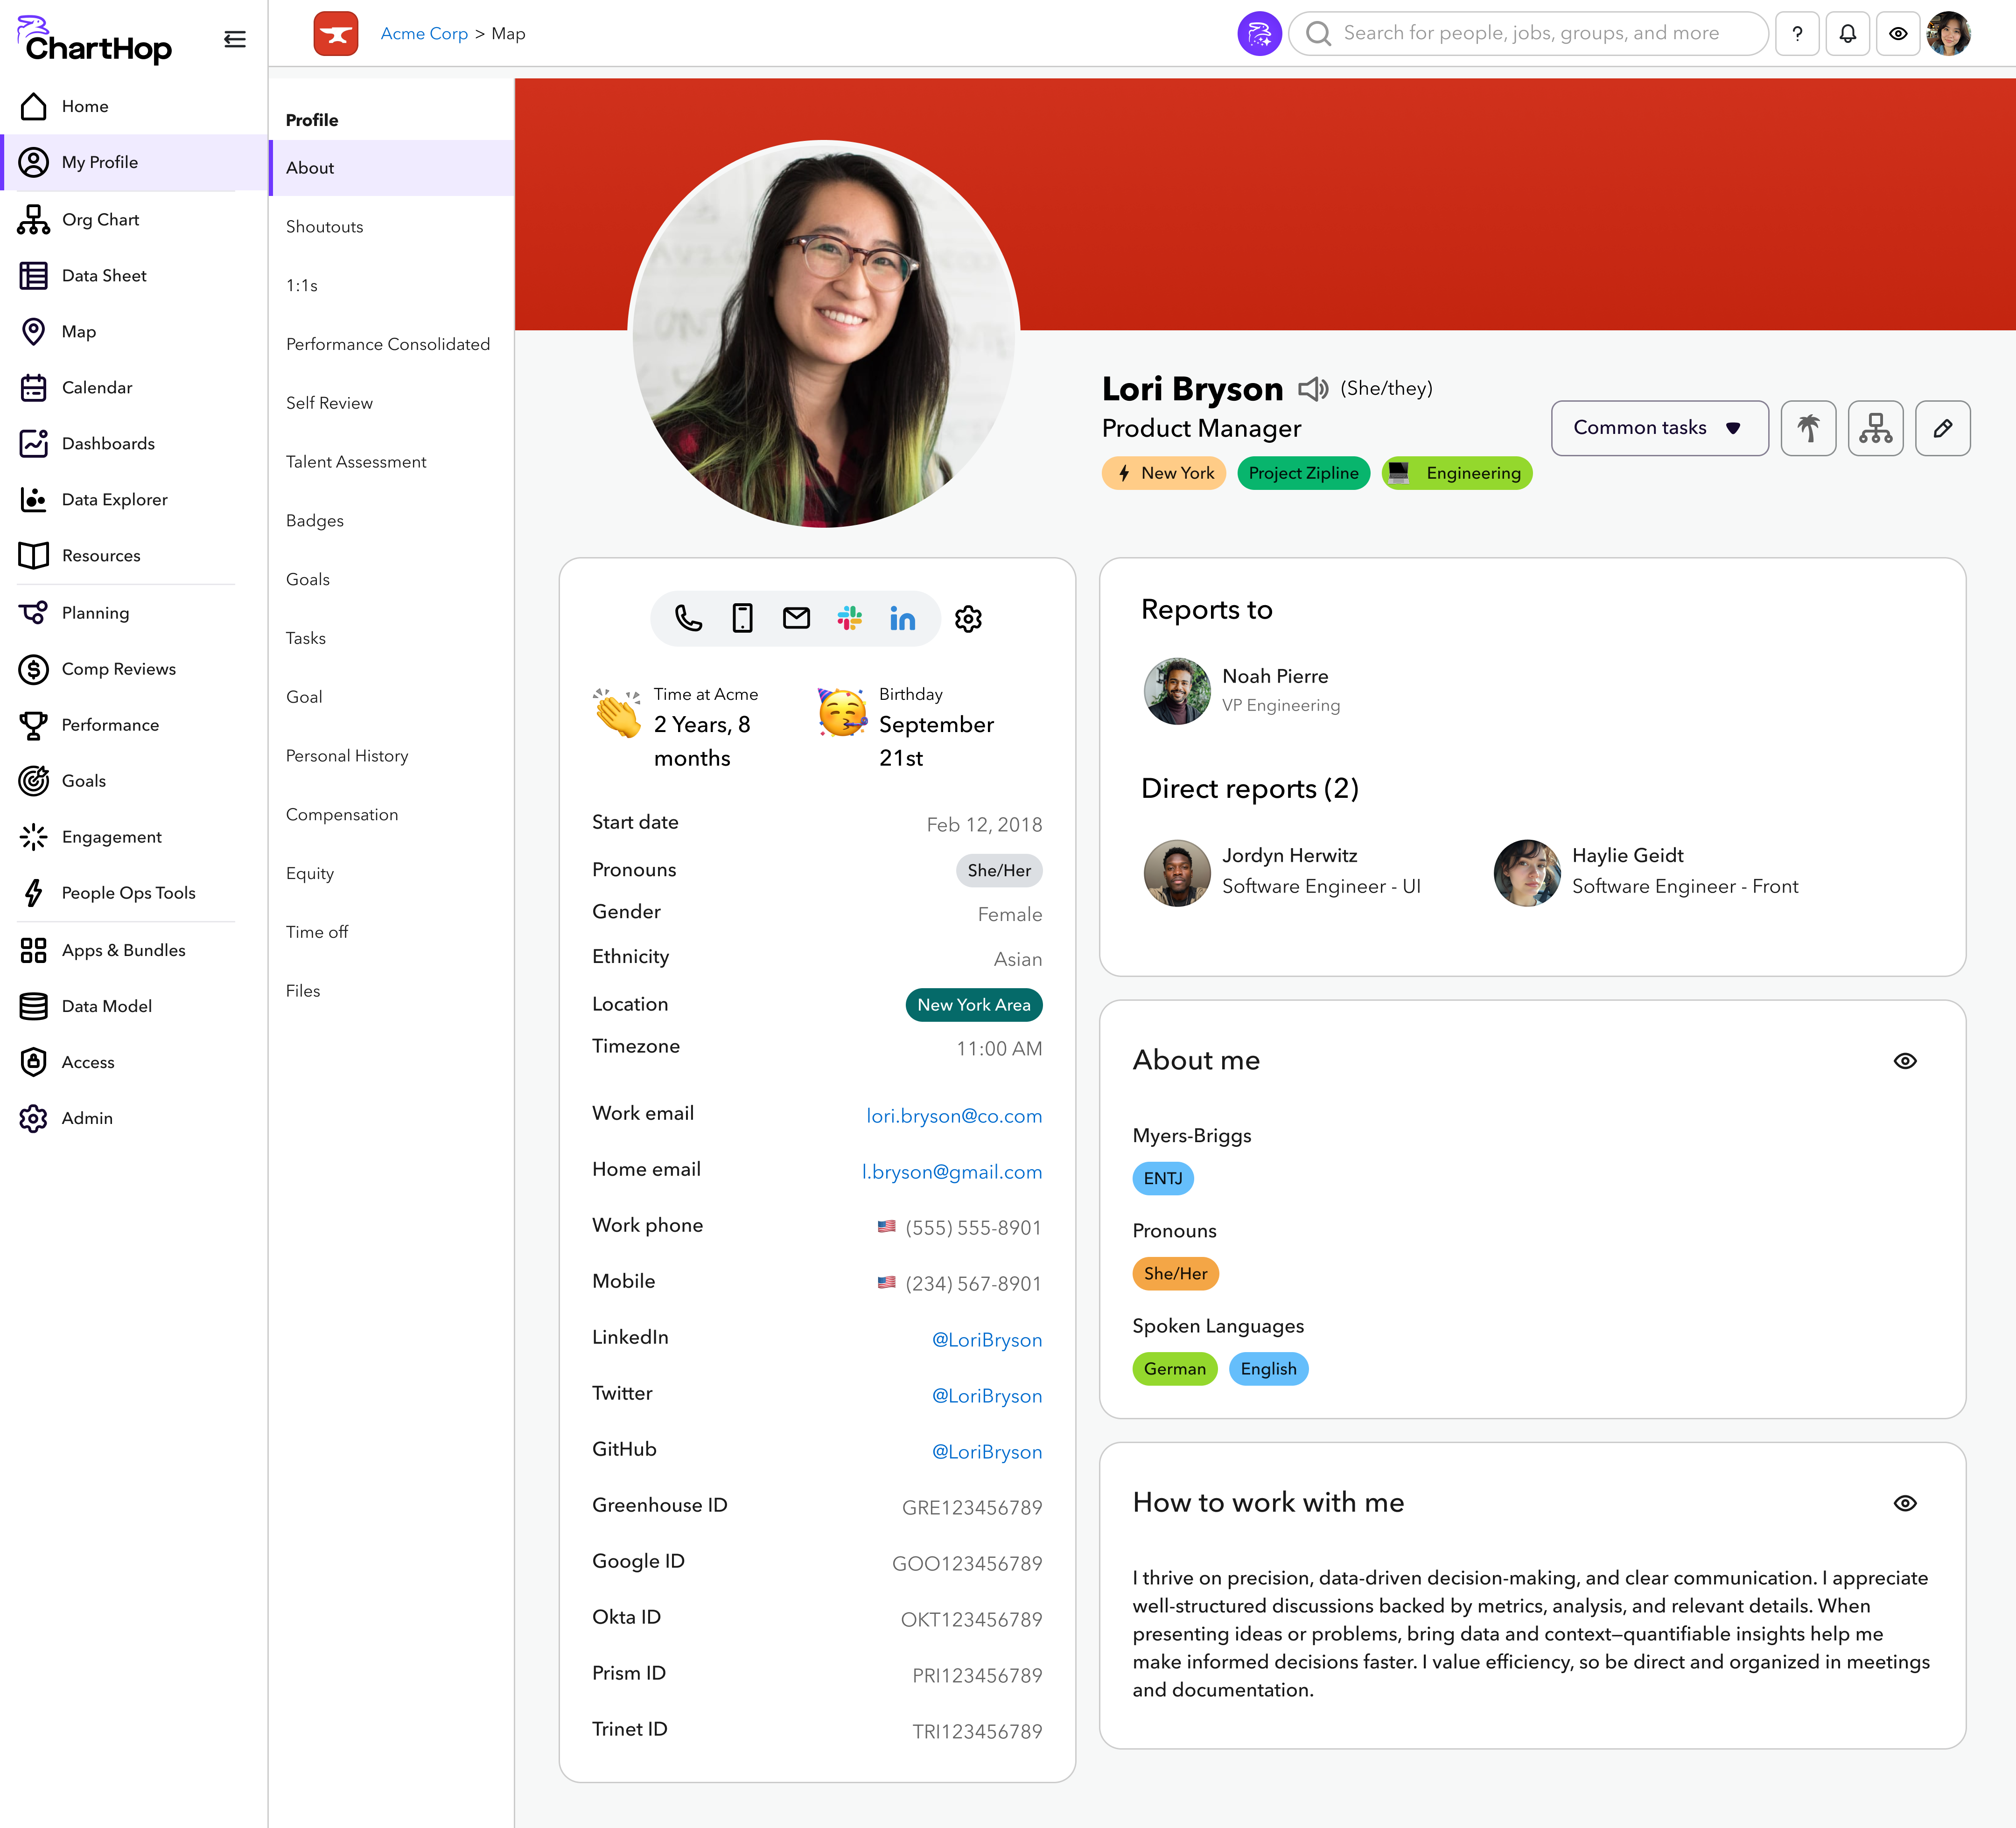The image size is (2016, 1828).
Task: Toggle About me section visibility eye
Action: coord(1905,1061)
